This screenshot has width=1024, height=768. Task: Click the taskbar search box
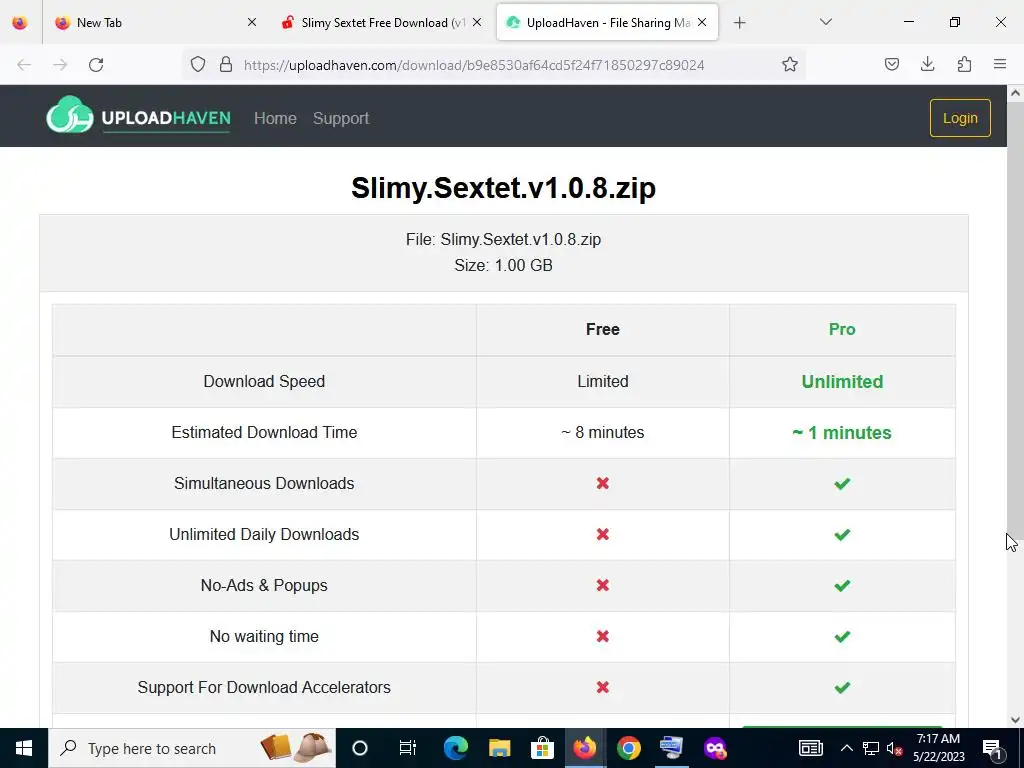[x=191, y=748]
